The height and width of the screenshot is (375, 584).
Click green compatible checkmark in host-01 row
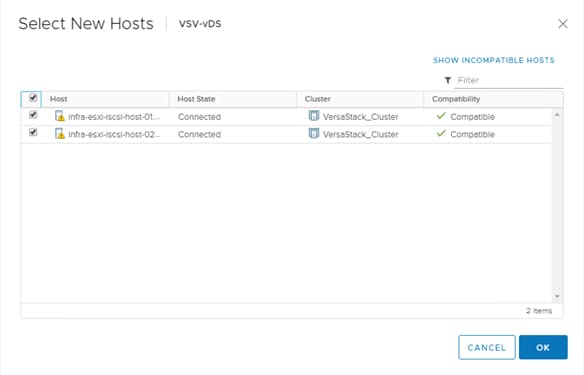tap(441, 116)
